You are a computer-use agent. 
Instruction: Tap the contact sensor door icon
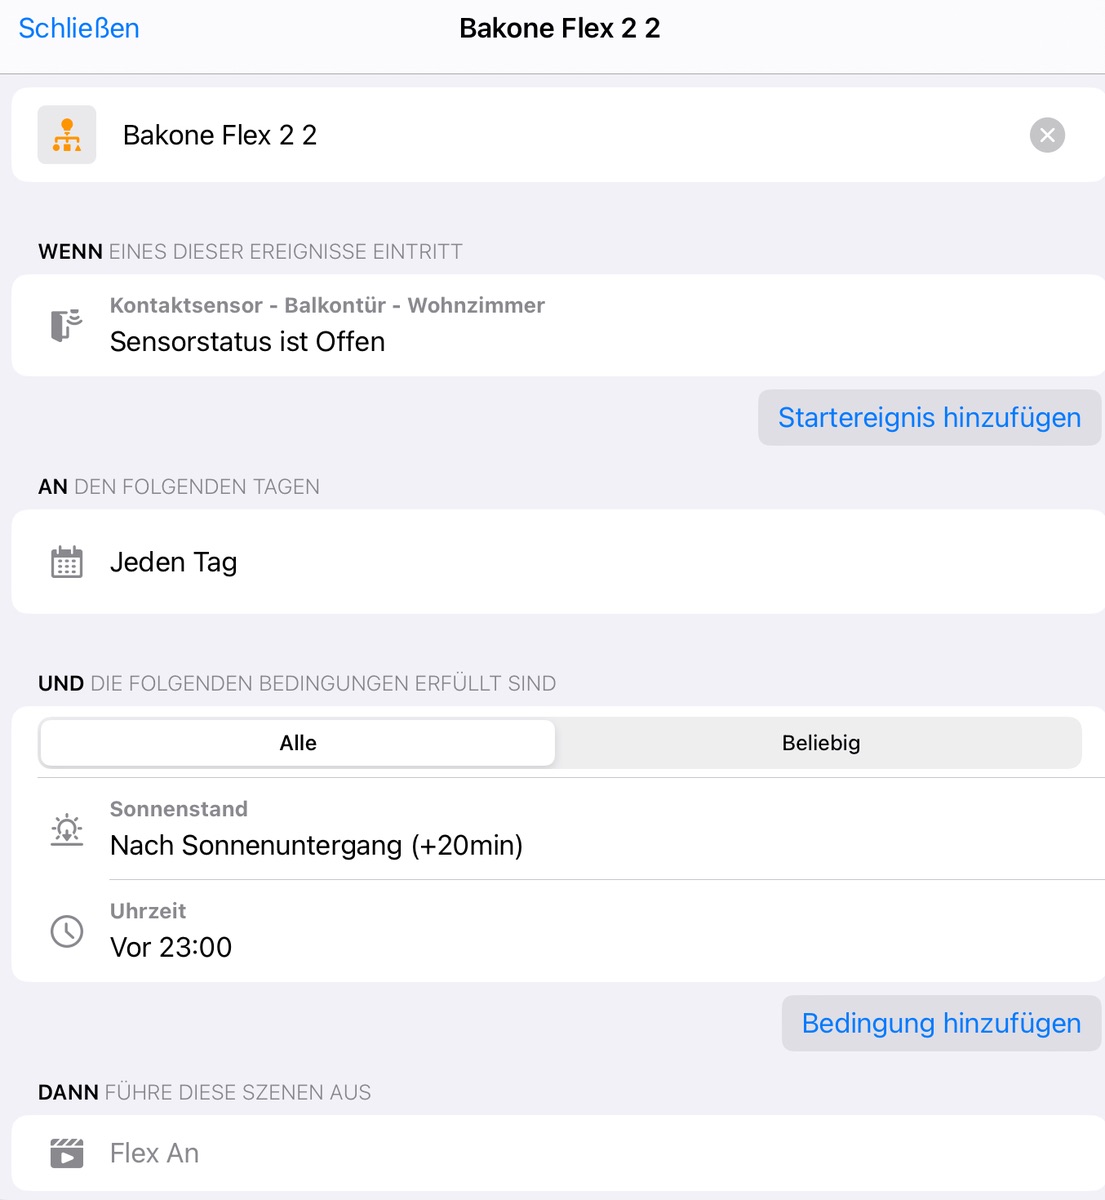tap(66, 325)
